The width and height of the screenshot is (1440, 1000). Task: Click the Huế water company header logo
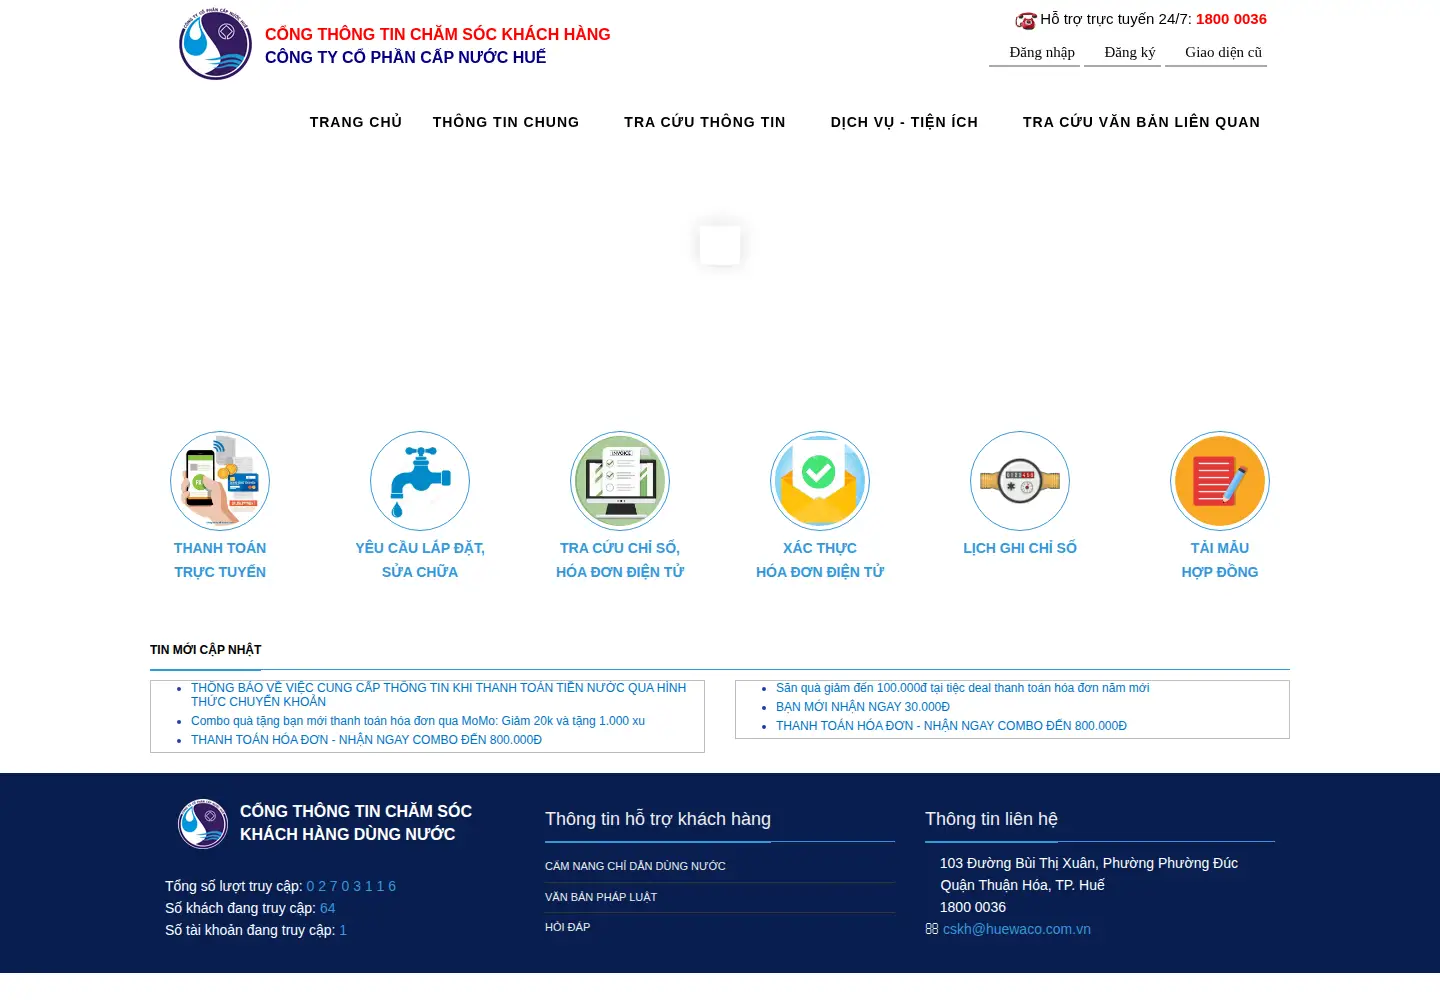tap(215, 45)
